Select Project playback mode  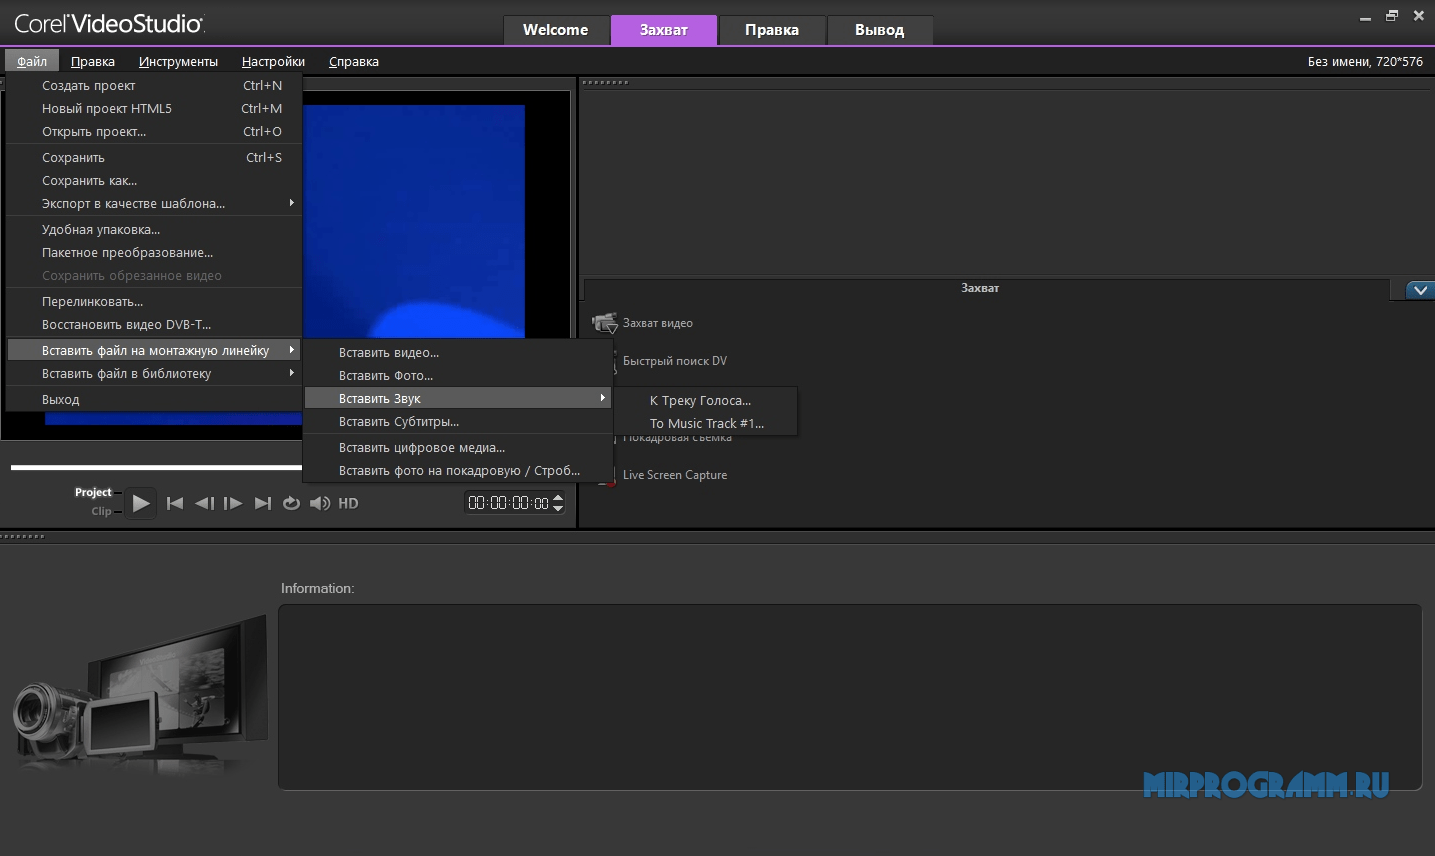(93, 492)
